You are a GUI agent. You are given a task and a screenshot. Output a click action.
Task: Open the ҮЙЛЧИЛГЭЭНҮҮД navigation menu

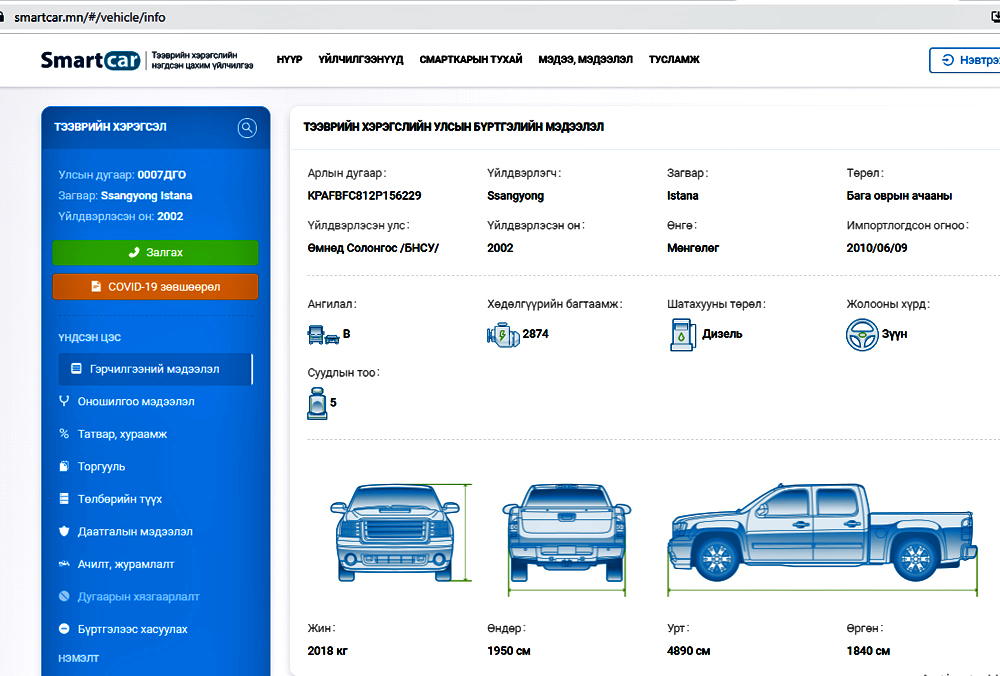pyautogui.click(x=360, y=60)
